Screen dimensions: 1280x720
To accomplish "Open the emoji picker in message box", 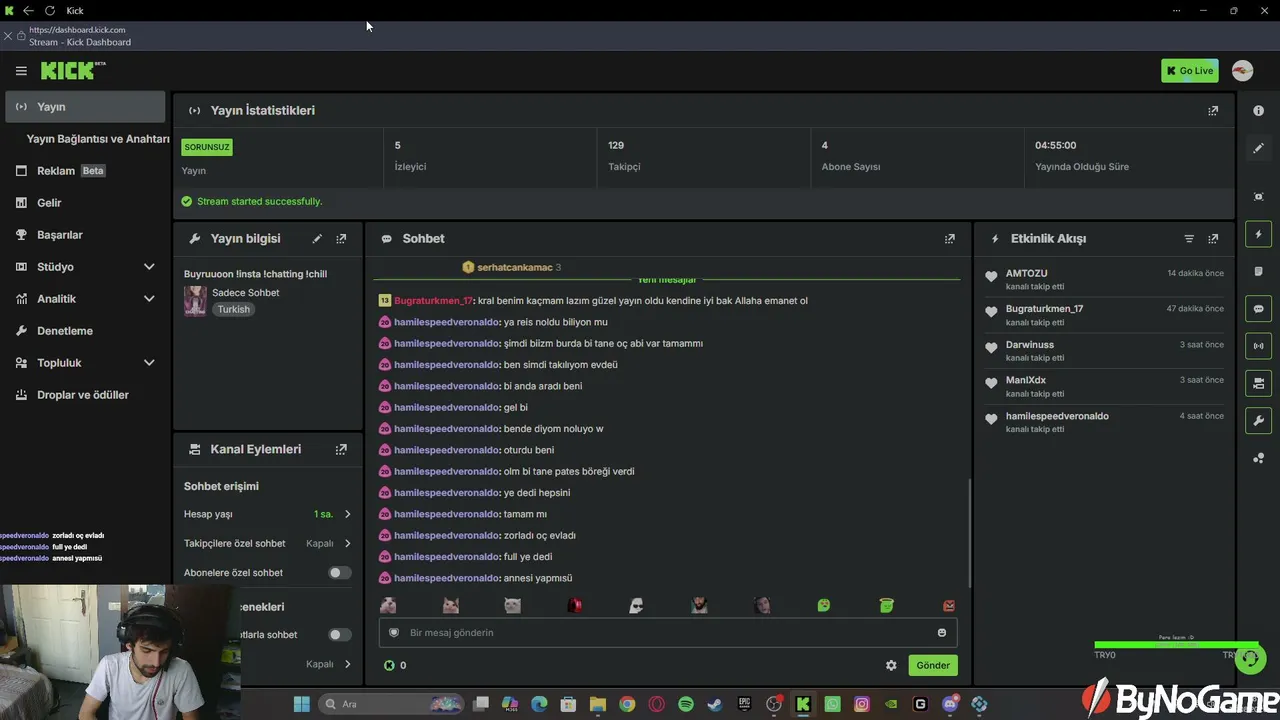I will 942,633.
